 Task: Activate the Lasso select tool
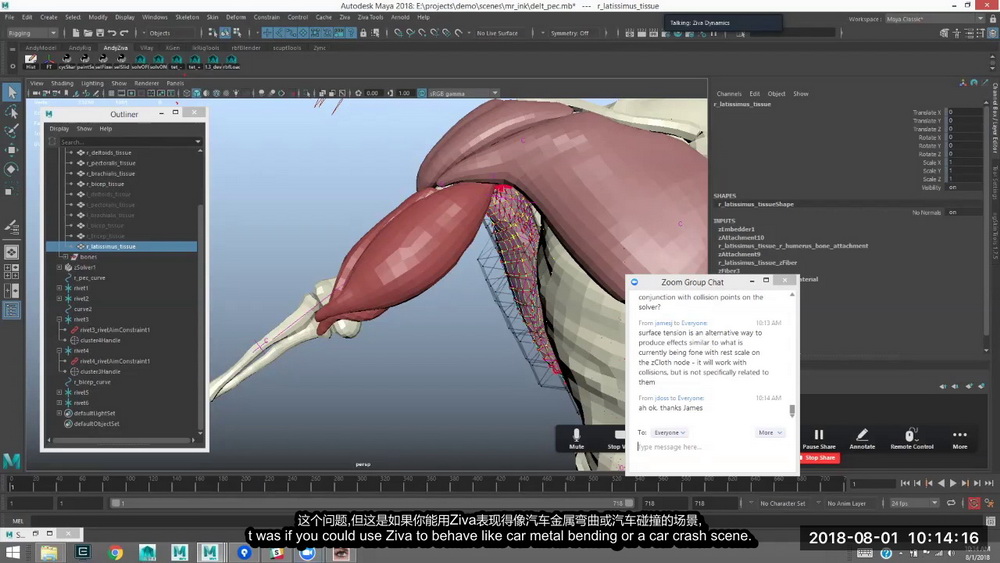(11, 112)
